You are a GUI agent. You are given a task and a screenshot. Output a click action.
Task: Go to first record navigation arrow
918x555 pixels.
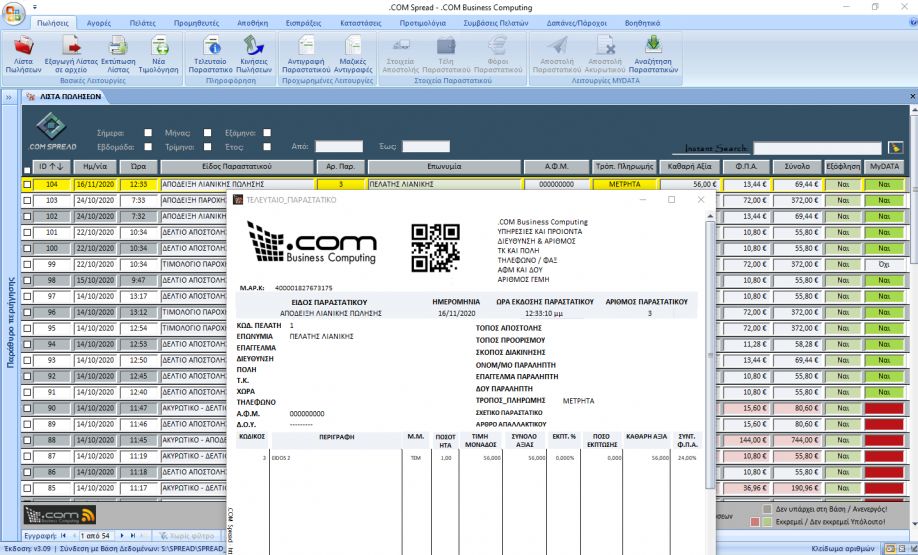pos(63,536)
